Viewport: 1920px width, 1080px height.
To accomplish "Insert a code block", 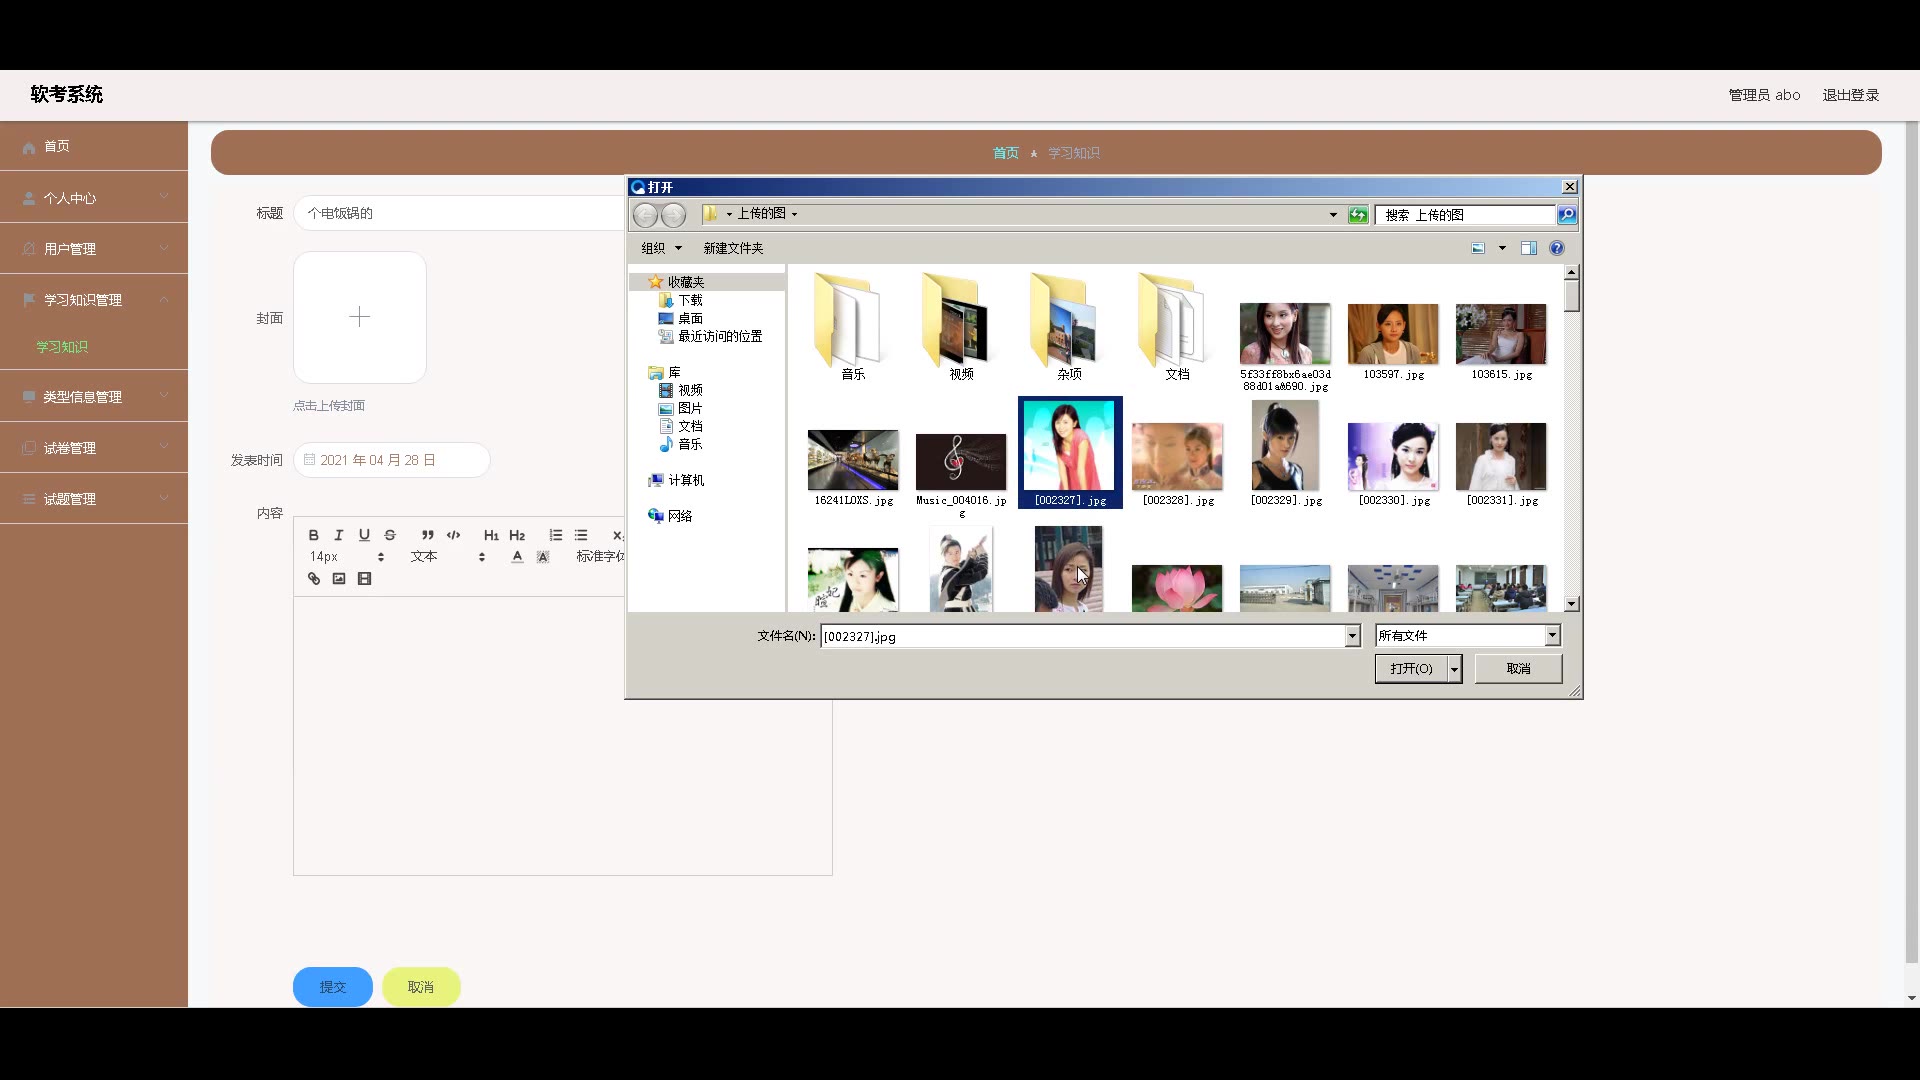I will [x=453, y=535].
